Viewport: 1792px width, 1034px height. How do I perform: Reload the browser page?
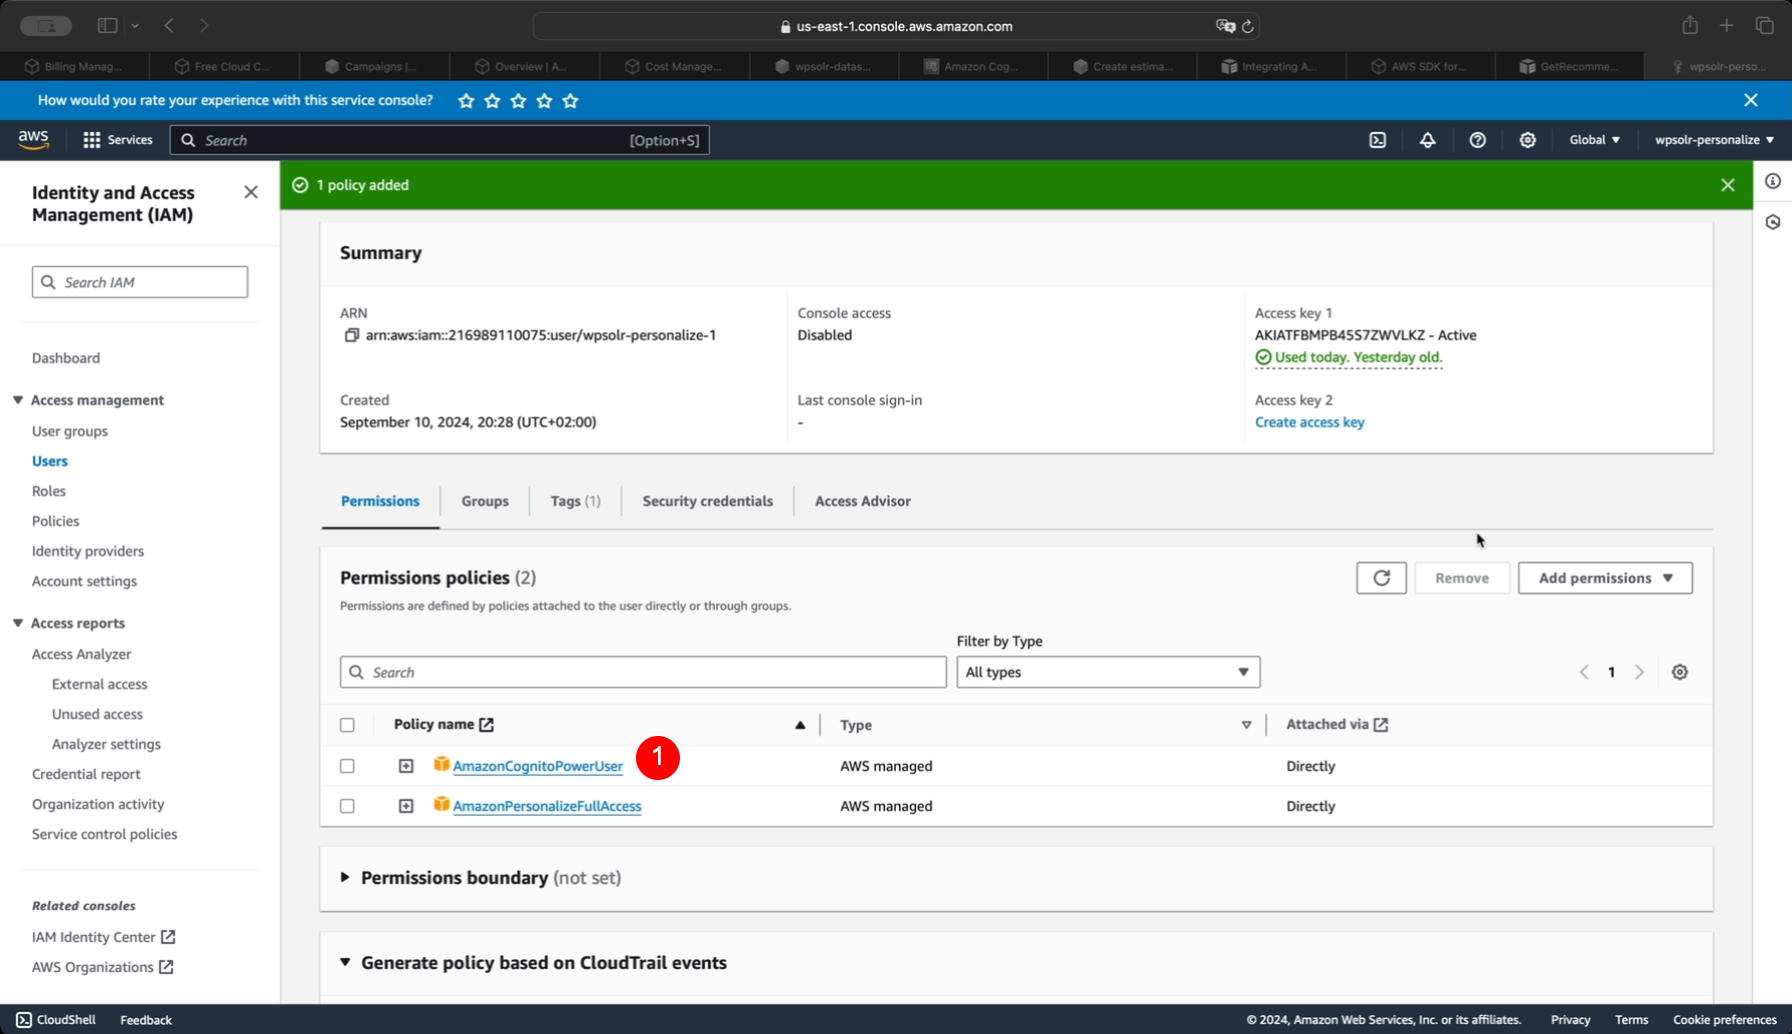tap(1248, 27)
